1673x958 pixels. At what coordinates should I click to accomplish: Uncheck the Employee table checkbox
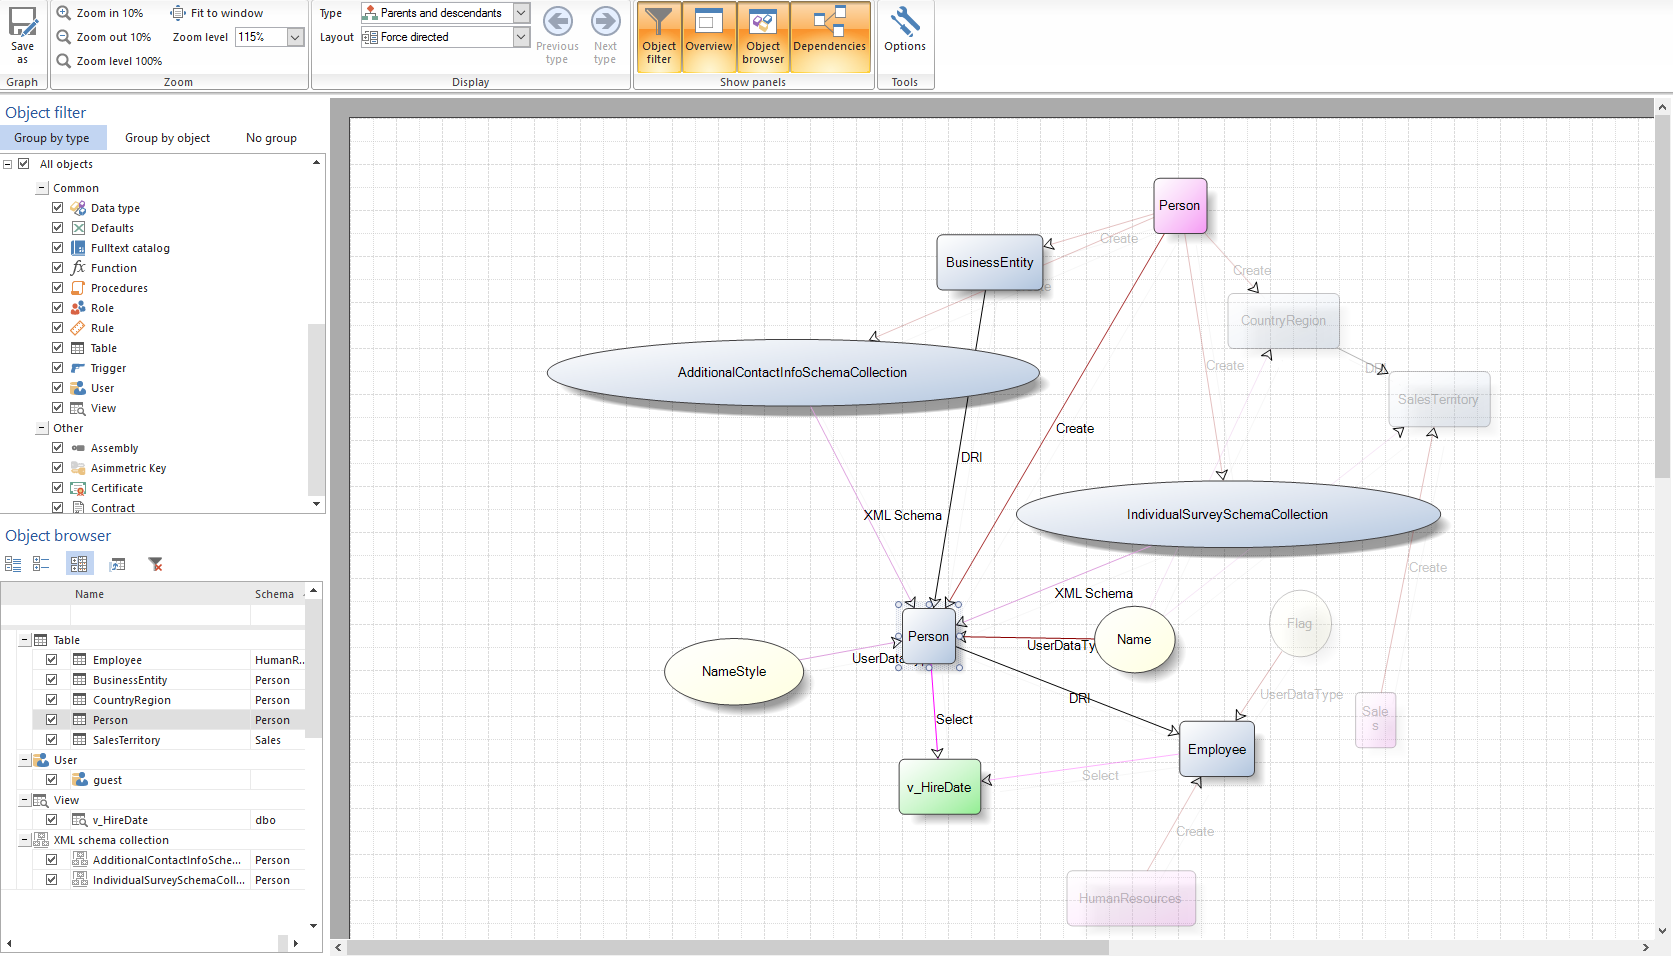click(x=52, y=660)
